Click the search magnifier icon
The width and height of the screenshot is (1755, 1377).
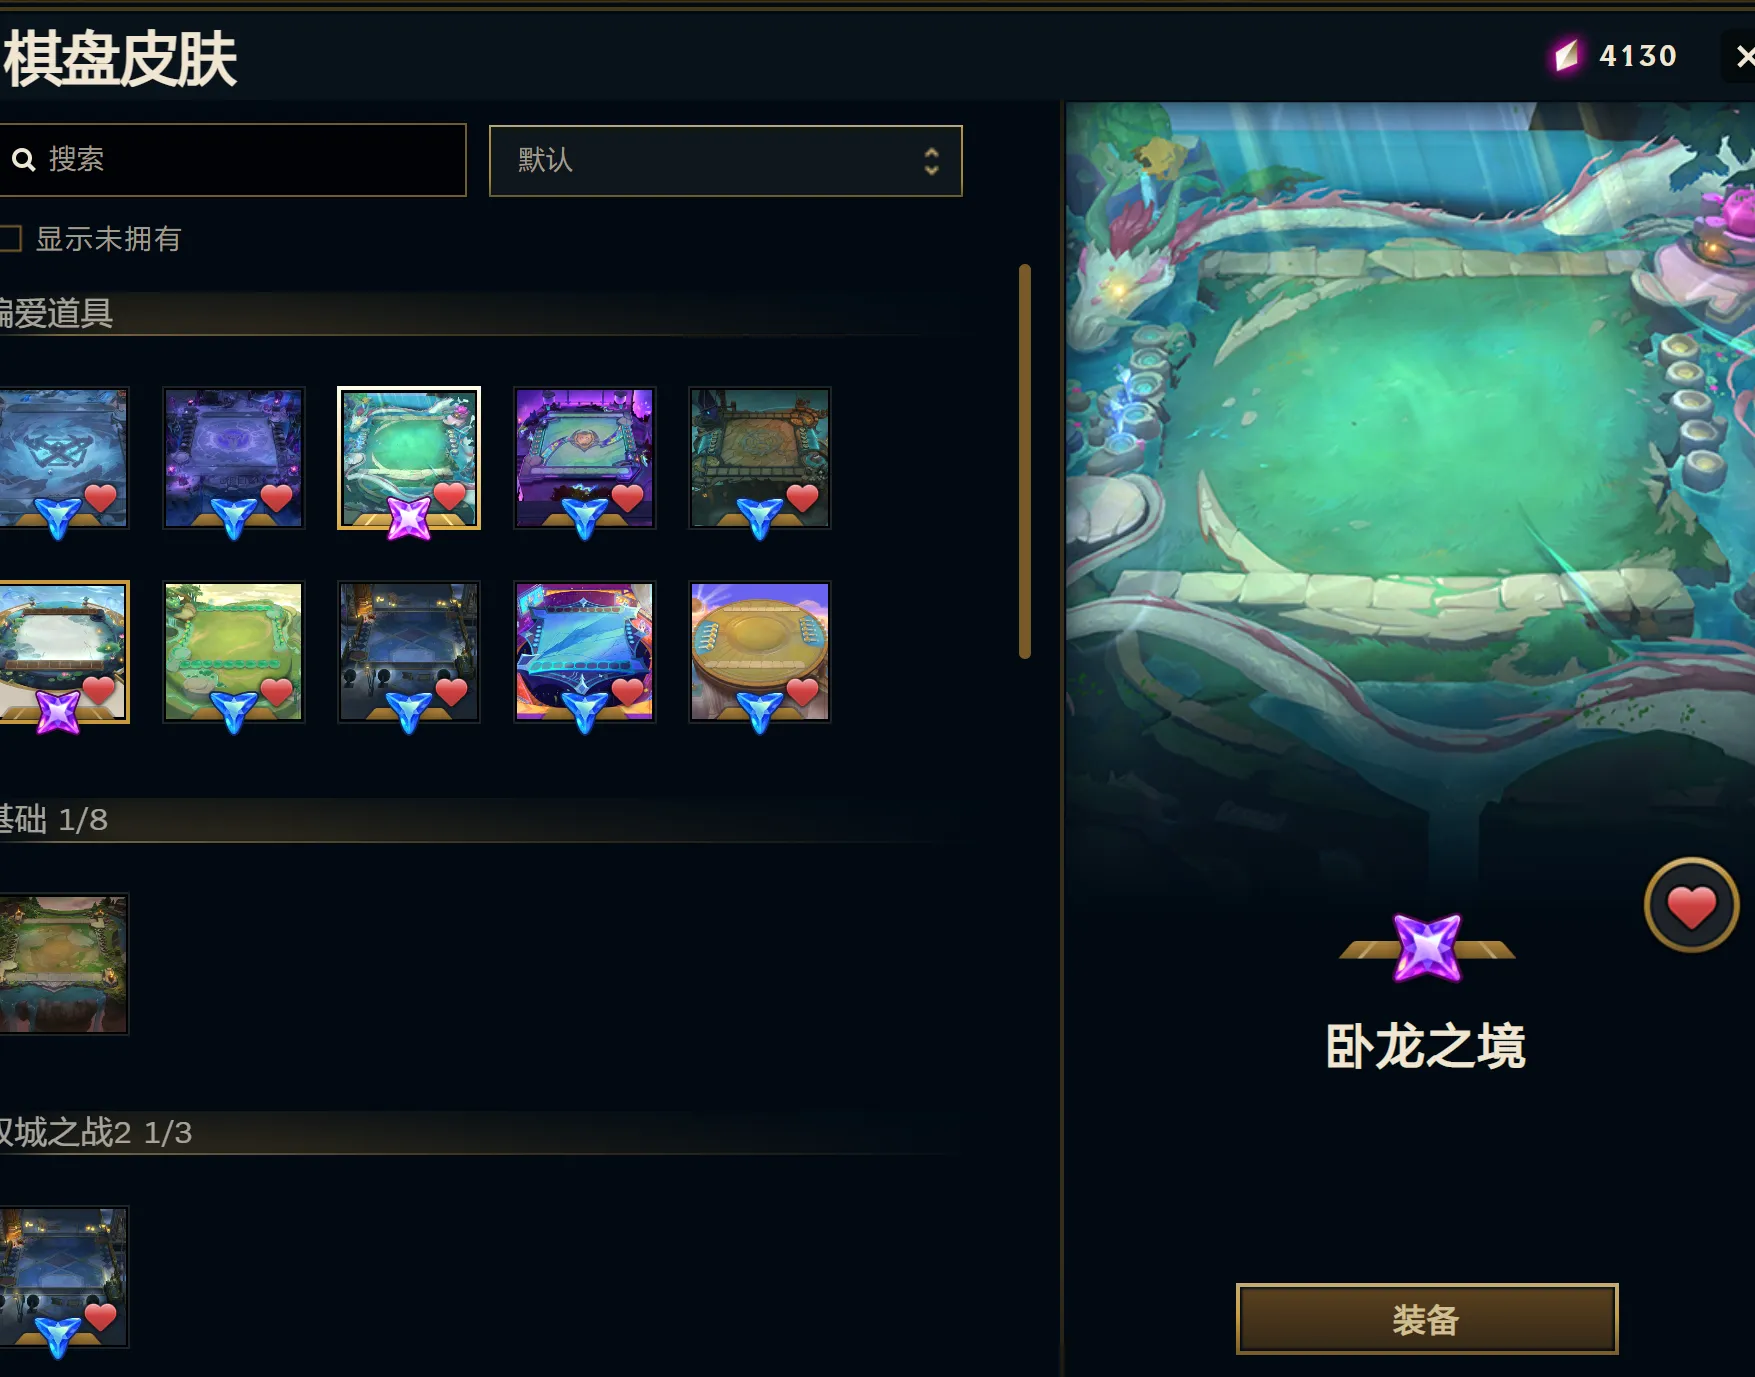click(x=23, y=159)
